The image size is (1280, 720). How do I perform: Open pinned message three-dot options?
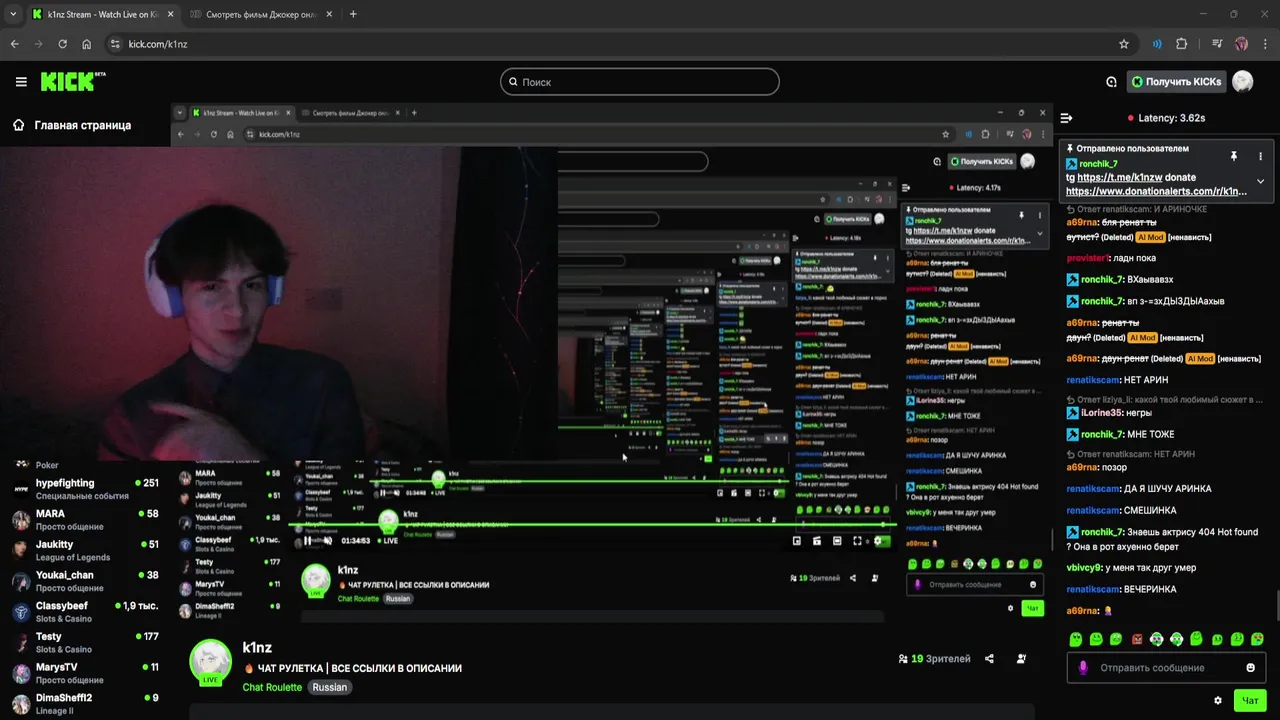[x=1260, y=156]
